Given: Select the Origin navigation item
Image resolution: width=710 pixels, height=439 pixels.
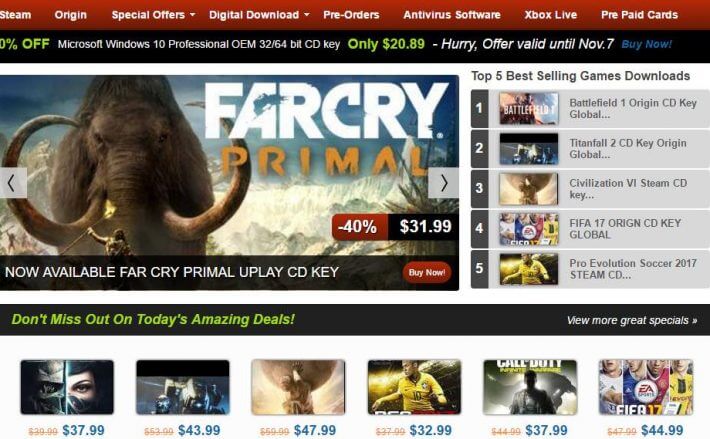Looking at the screenshot, I should [x=70, y=15].
